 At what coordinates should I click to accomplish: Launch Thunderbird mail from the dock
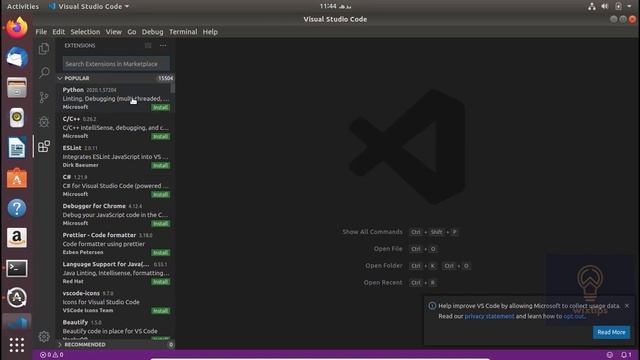pyautogui.click(x=17, y=58)
